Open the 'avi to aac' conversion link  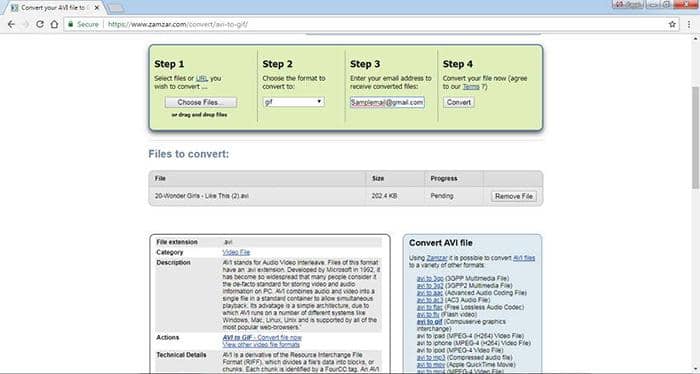tap(430, 293)
